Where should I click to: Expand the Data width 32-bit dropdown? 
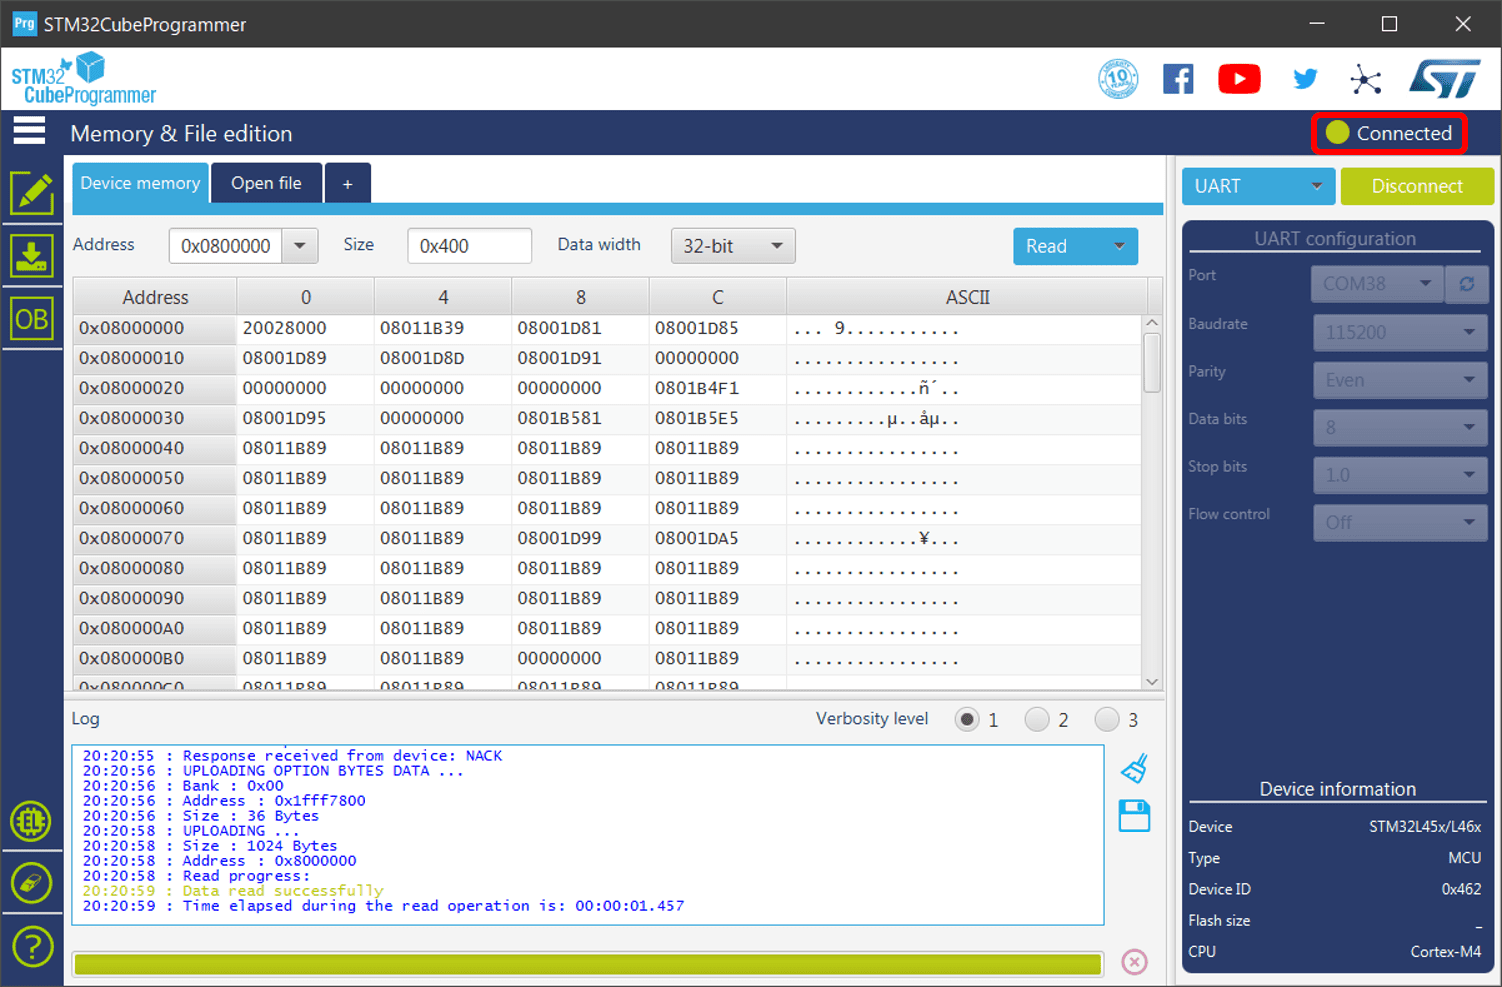732,246
